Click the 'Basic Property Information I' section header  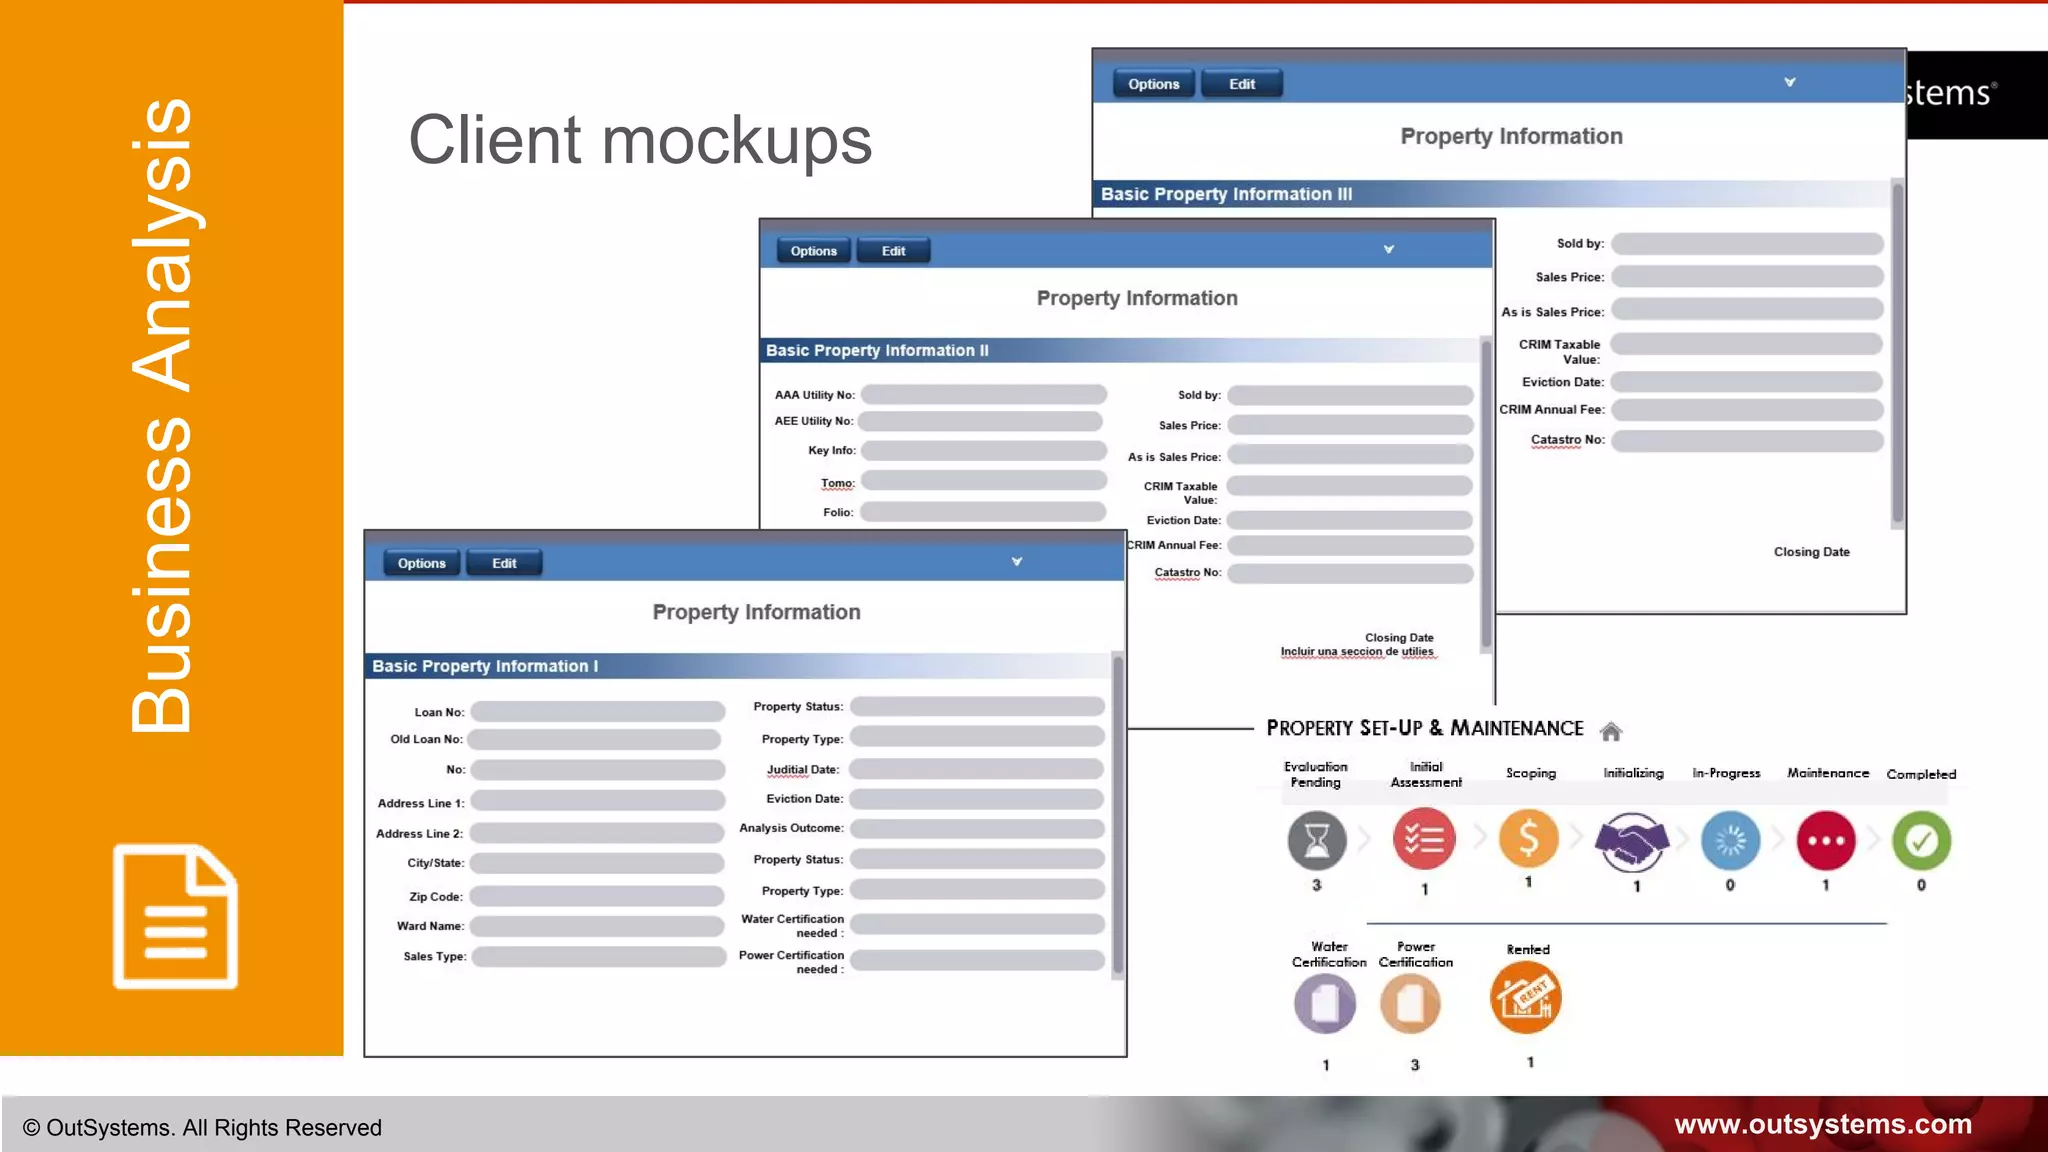point(485,666)
